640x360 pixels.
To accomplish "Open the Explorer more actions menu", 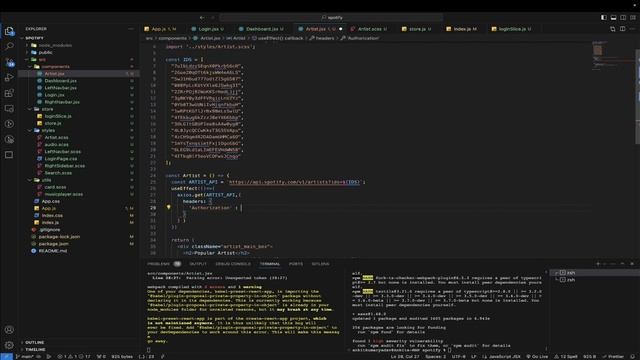I will [x=131, y=29].
